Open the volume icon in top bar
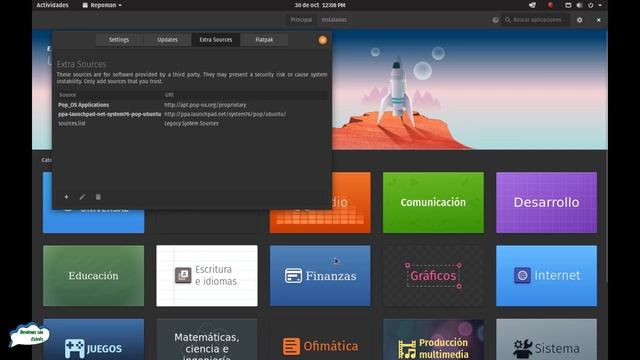The height and width of the screenshot is (360, 640). (579, 5)
